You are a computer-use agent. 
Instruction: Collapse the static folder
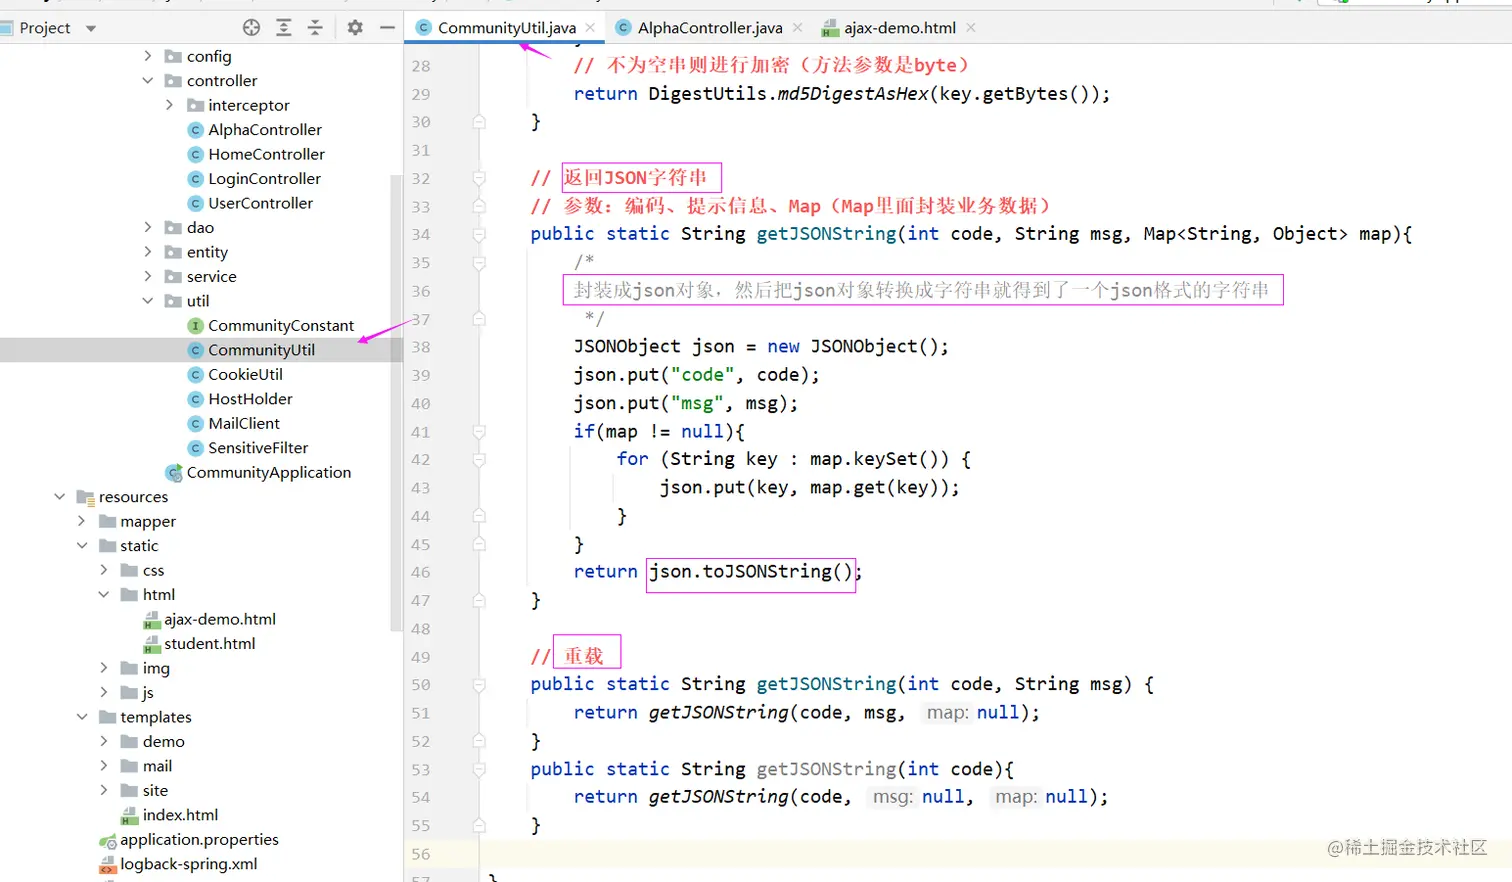82,545
